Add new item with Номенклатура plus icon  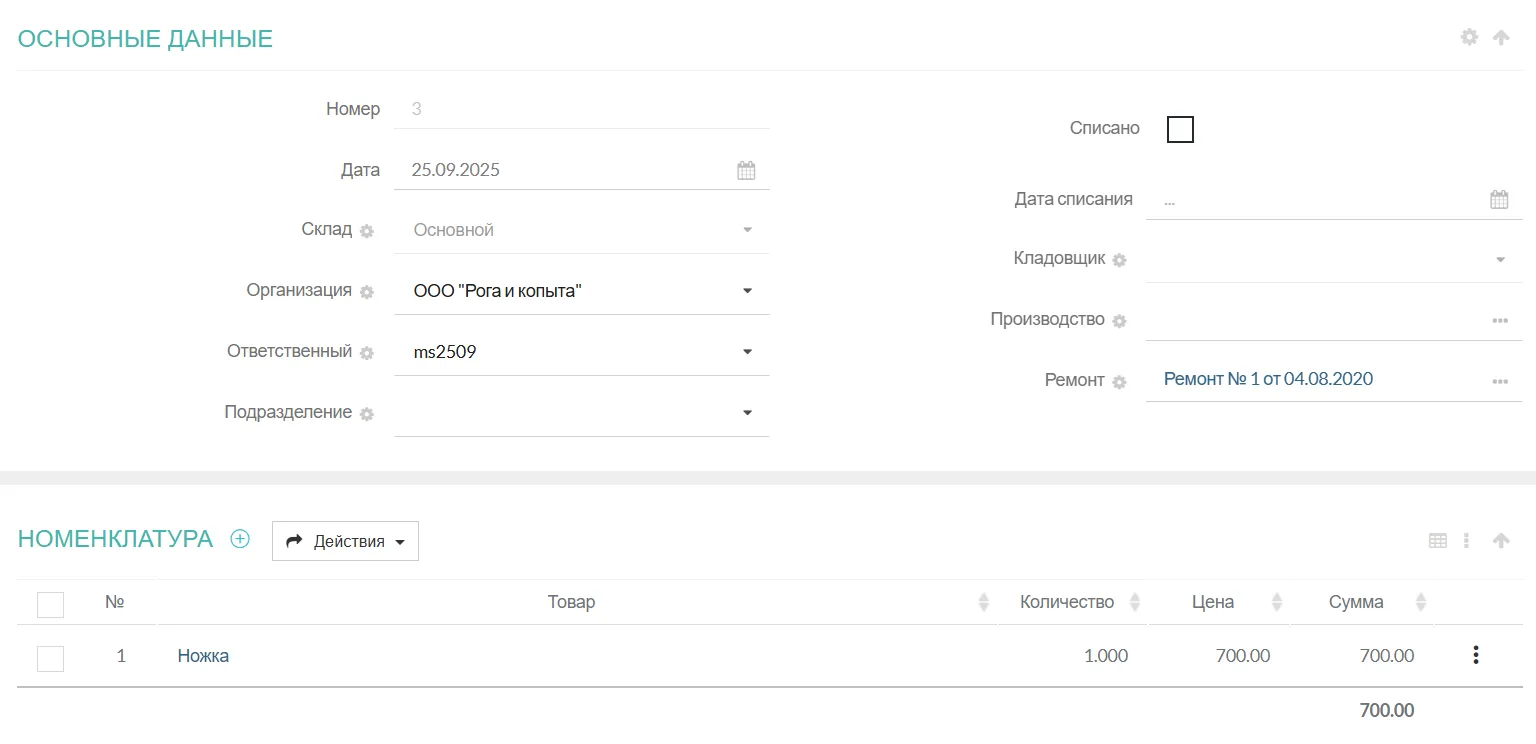click(240, 539)
